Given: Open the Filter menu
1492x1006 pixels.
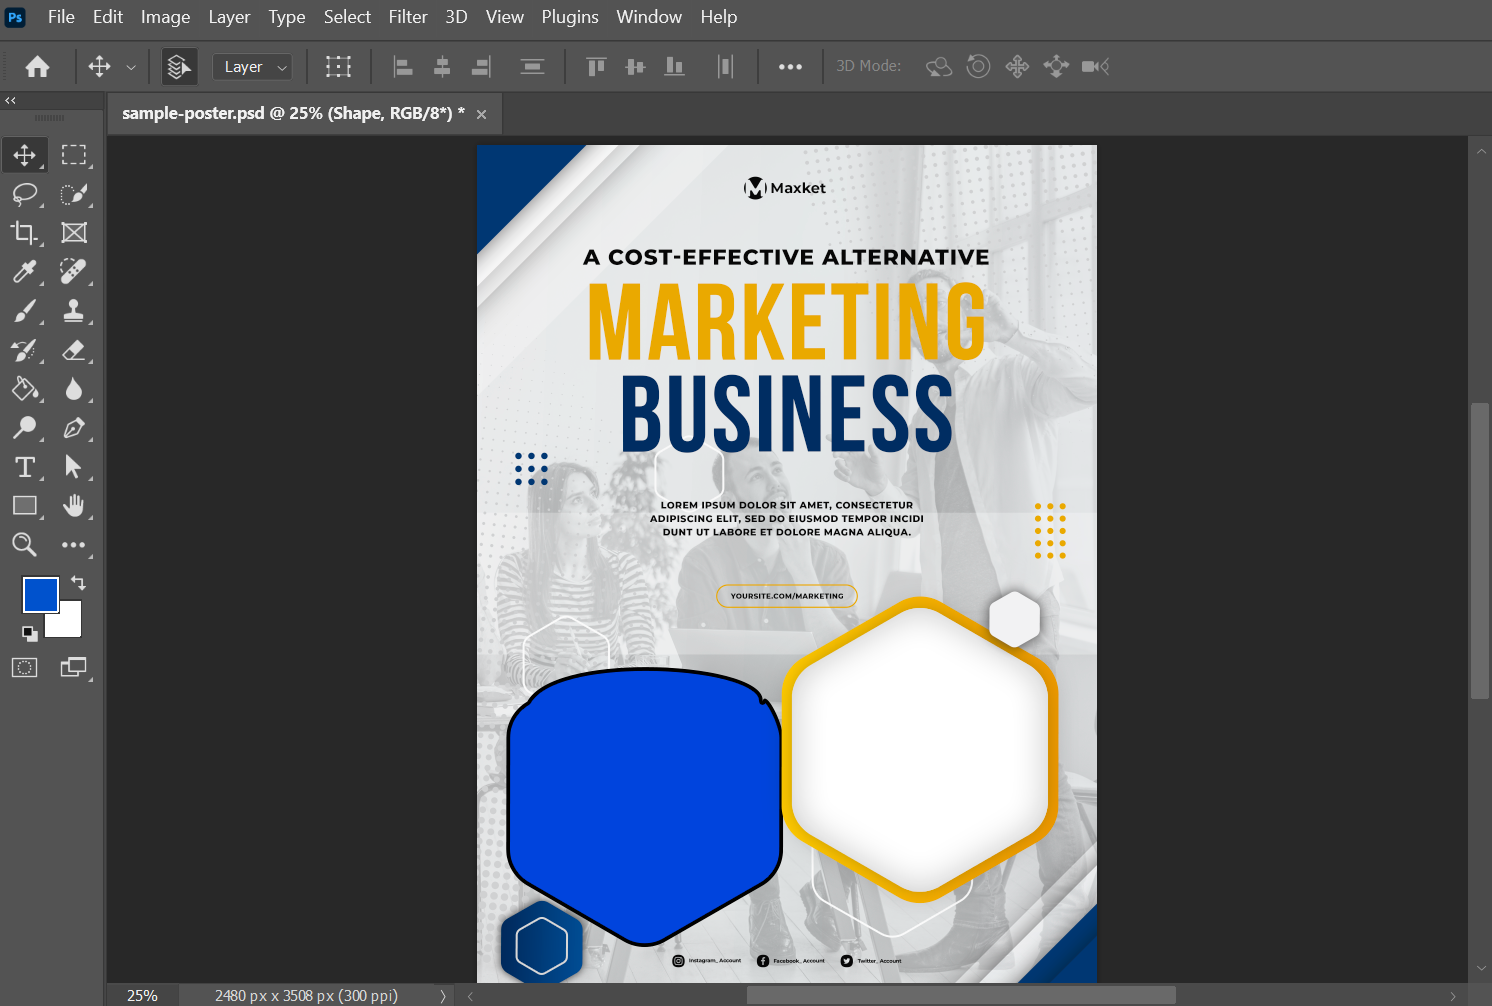Looking at the screenshot, I should point(407,17).
